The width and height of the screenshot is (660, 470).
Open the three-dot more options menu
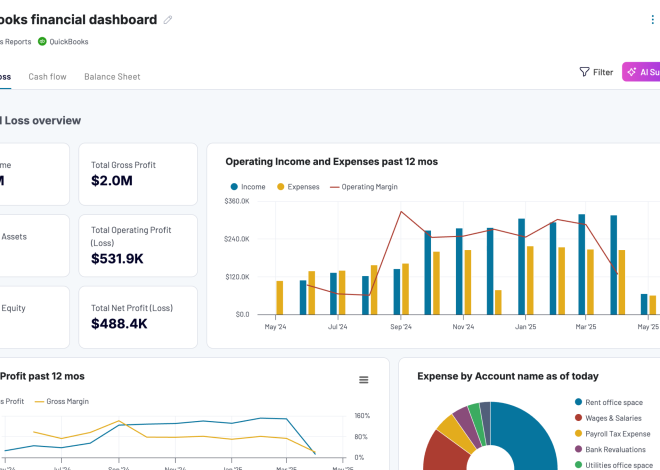click(x=652, y=19)
